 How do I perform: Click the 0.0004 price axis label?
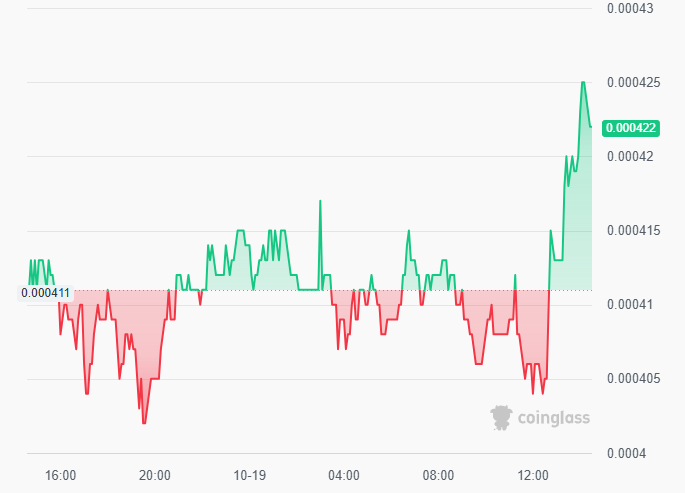(626, 453)
